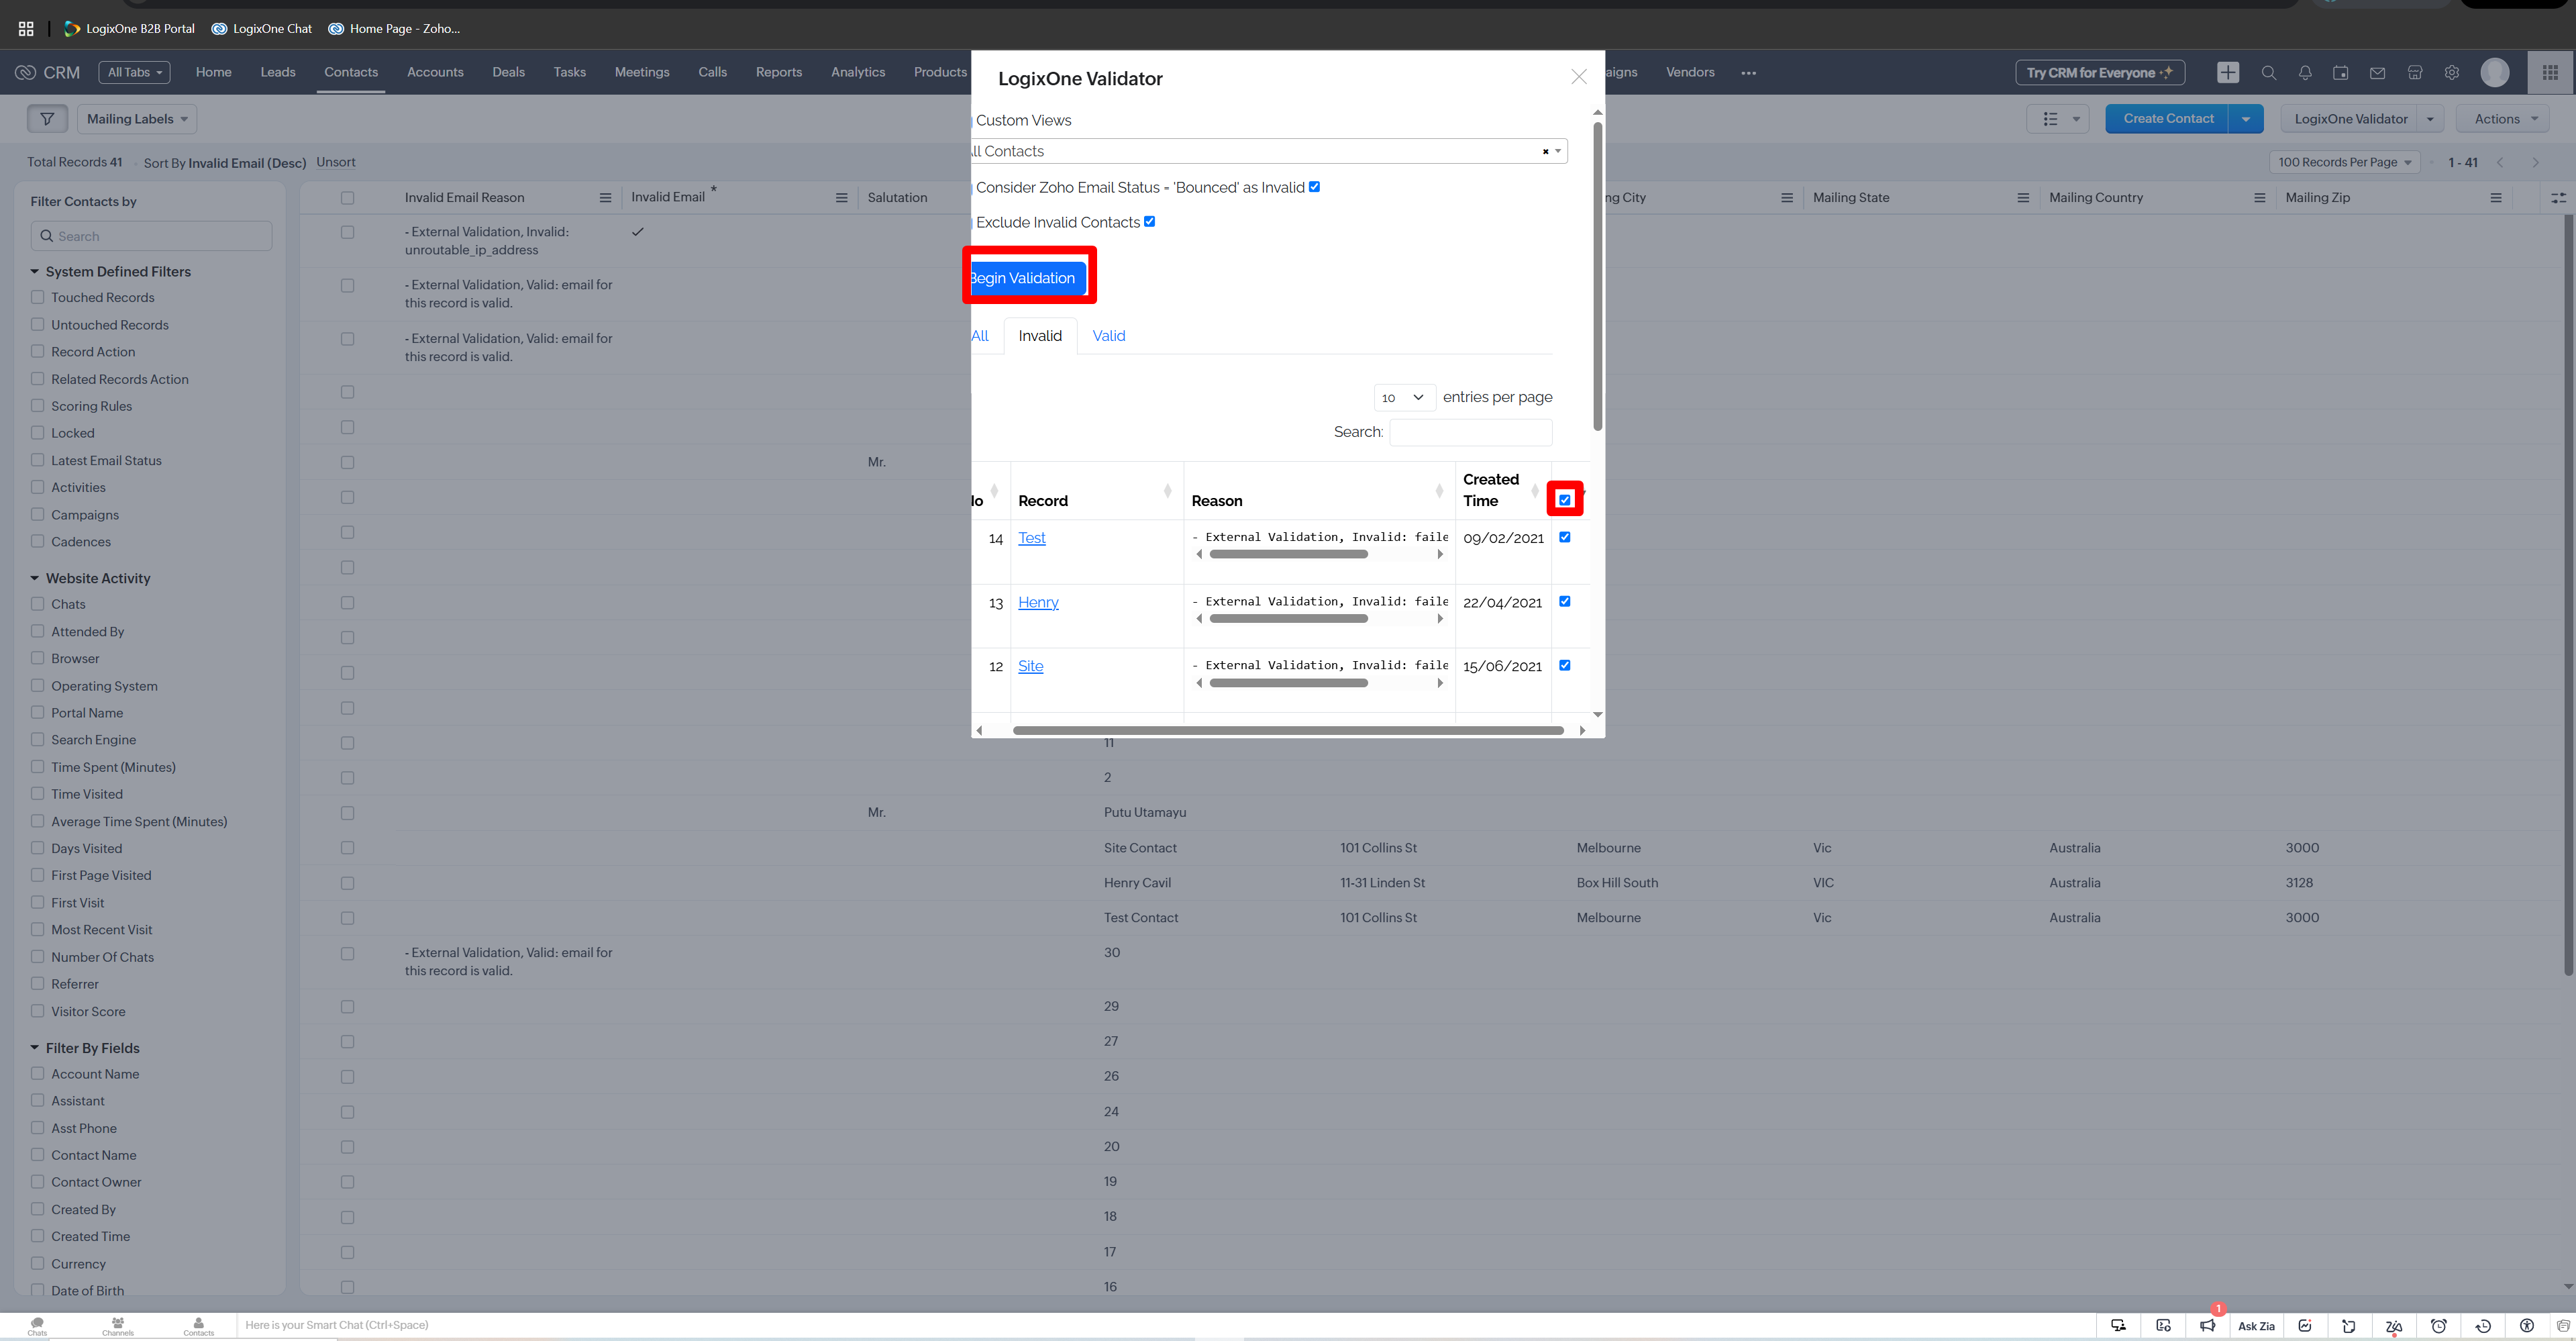2576x1341 pixels.
Task: Click the Unsort link
Action: (335, 162)
